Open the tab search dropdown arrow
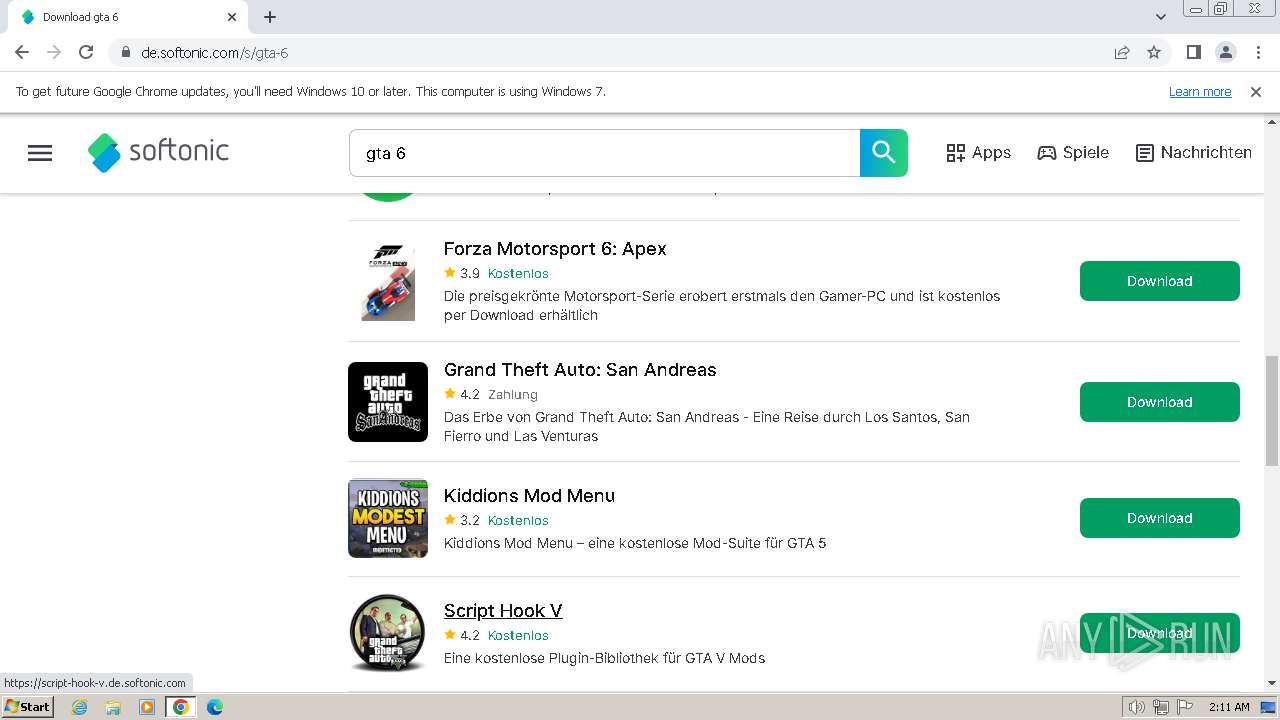 click(1161, 17)
